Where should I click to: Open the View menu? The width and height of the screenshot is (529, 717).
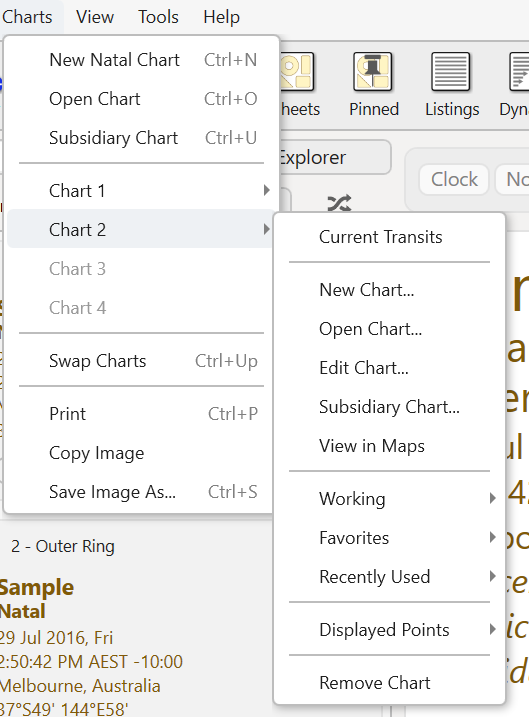95,17
